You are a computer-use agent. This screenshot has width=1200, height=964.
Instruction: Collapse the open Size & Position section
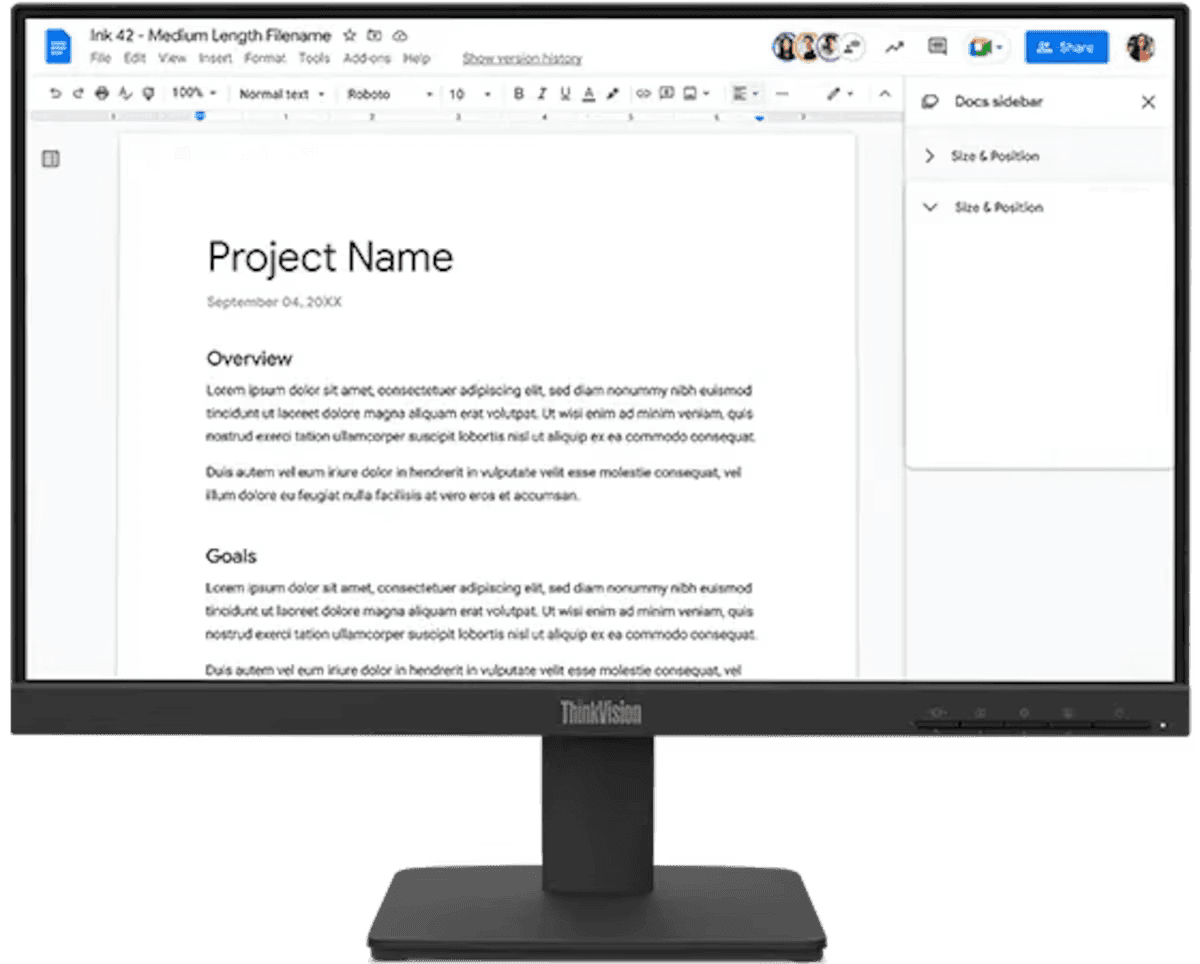[x=930, y=207]
